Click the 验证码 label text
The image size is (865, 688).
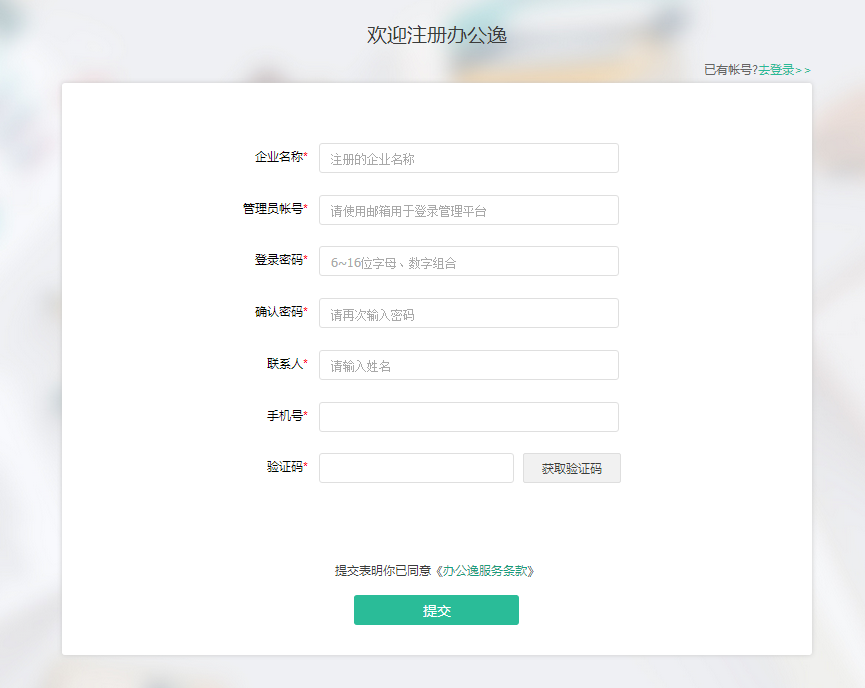285,467
